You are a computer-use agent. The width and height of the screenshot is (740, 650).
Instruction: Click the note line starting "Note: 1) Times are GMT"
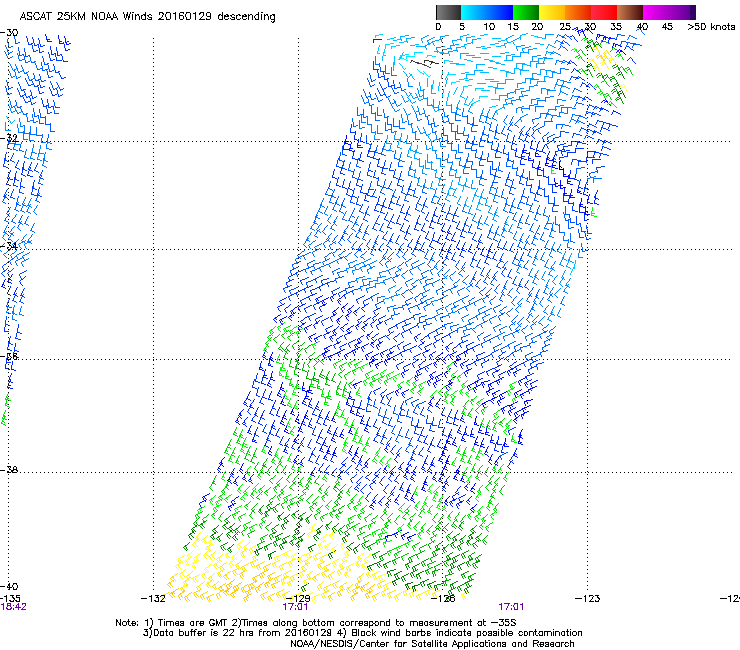tap(316, 623)
